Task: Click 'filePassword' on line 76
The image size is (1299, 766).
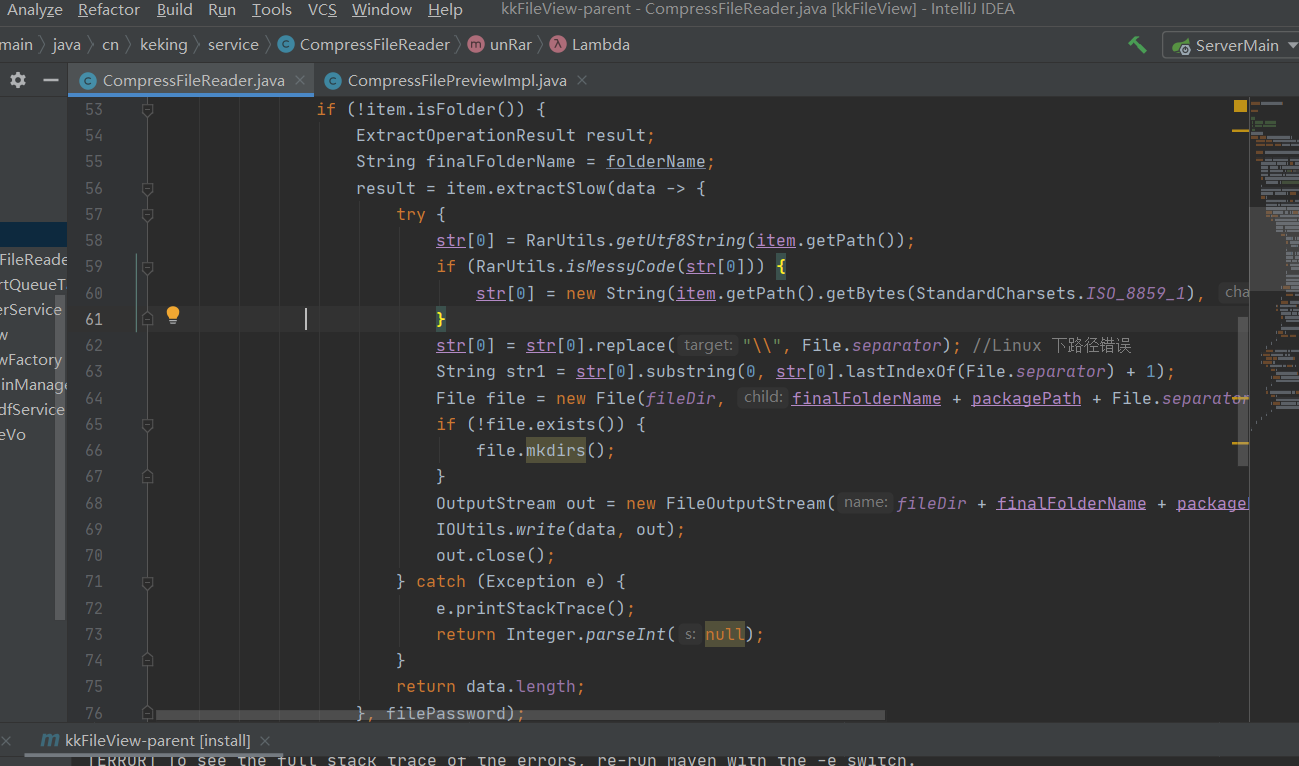Action: tap(446, 713)
